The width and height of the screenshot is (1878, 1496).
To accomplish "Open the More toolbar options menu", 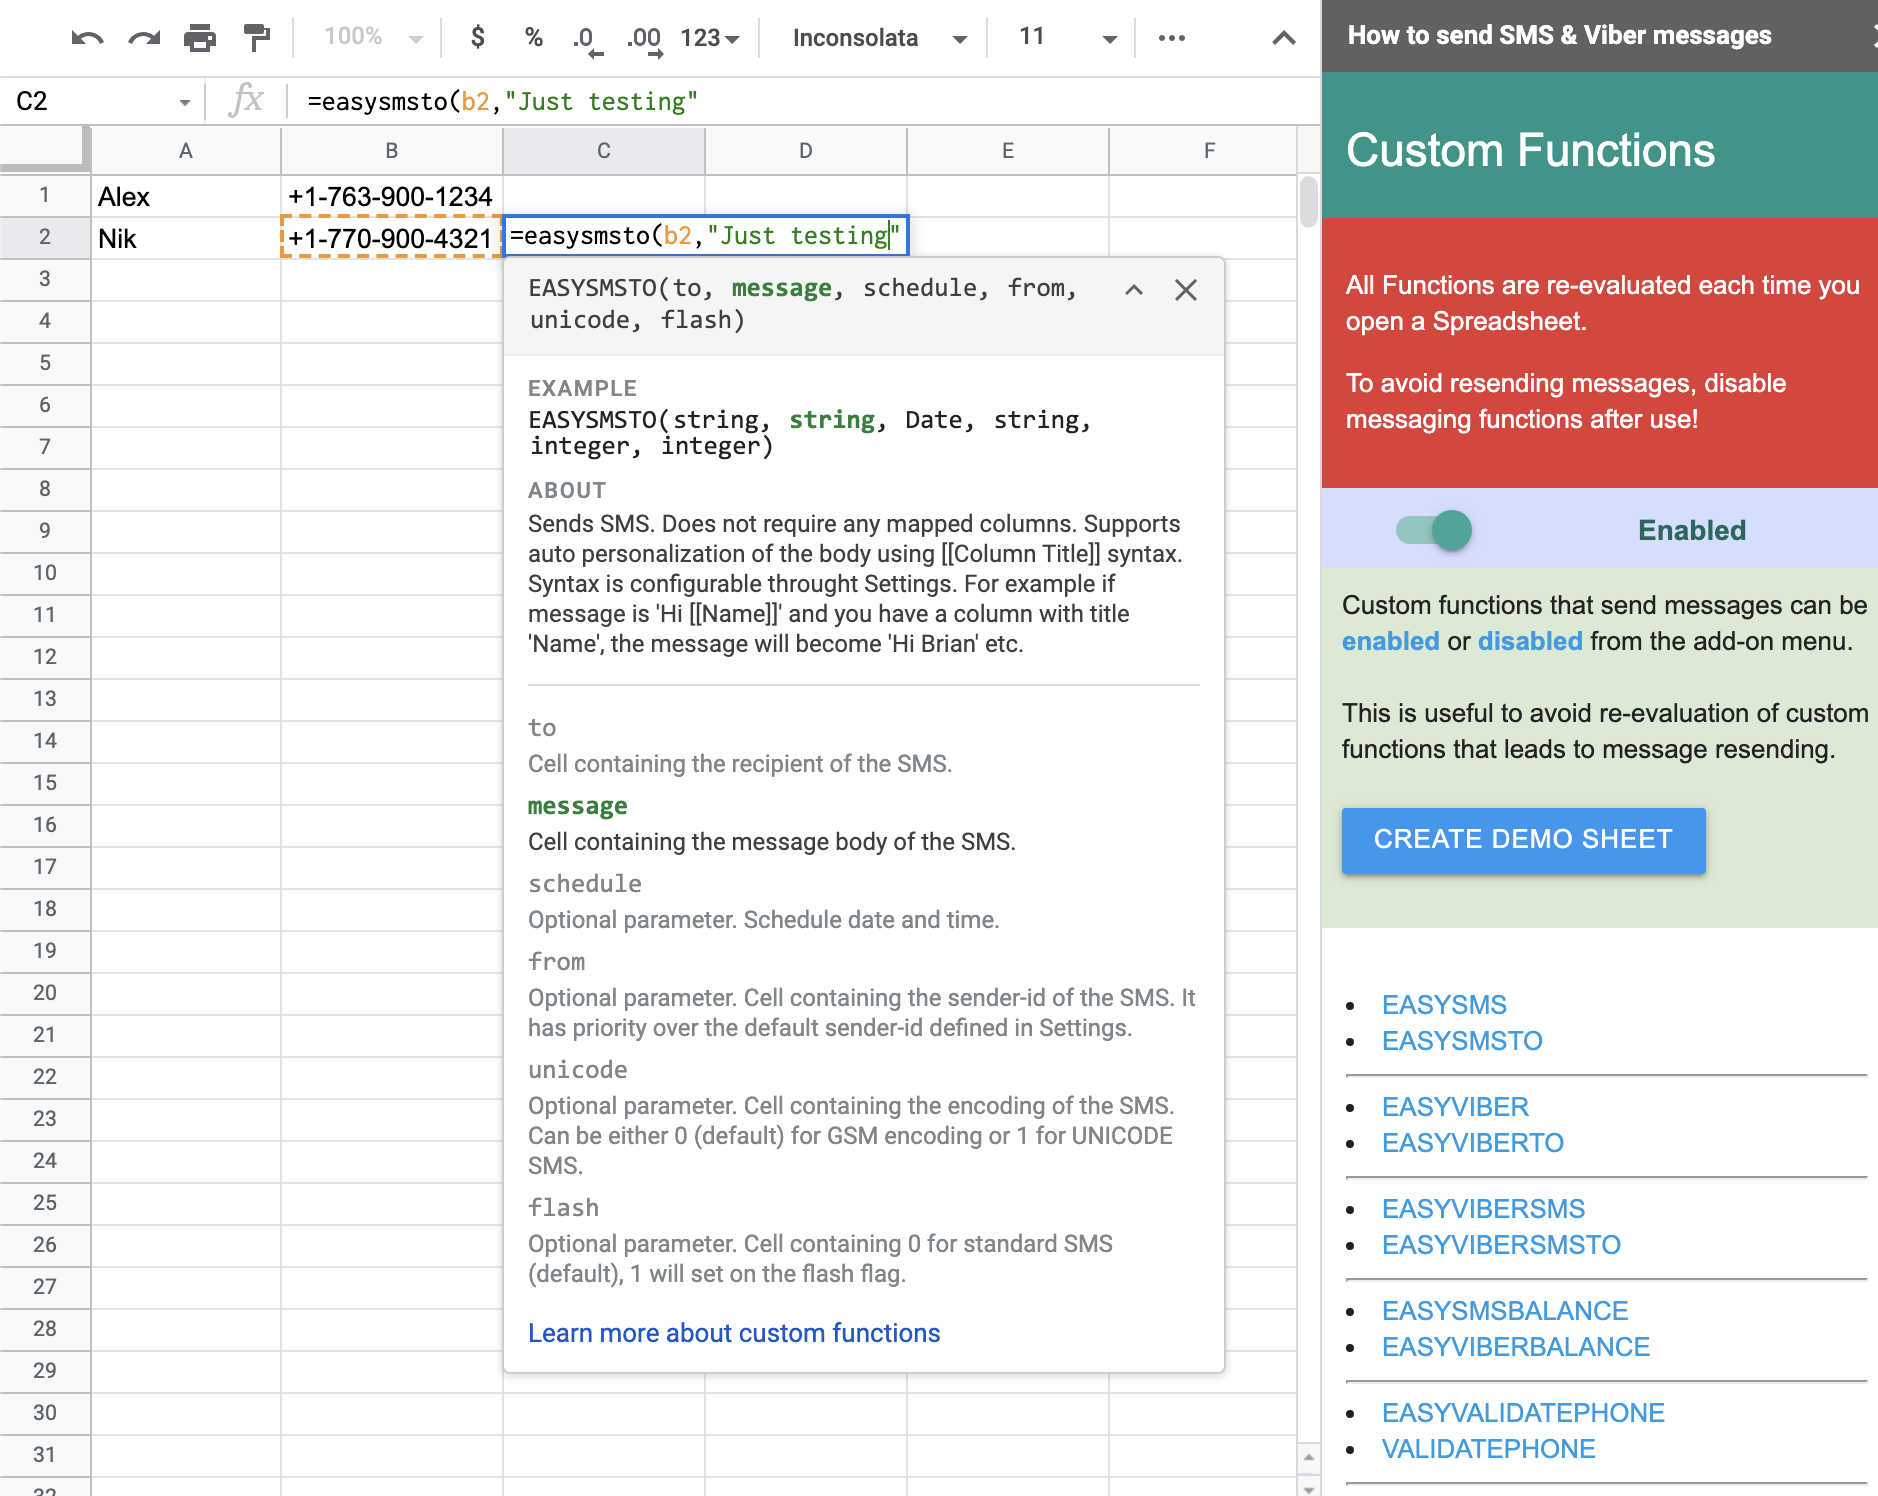I will click(1171, 37).
